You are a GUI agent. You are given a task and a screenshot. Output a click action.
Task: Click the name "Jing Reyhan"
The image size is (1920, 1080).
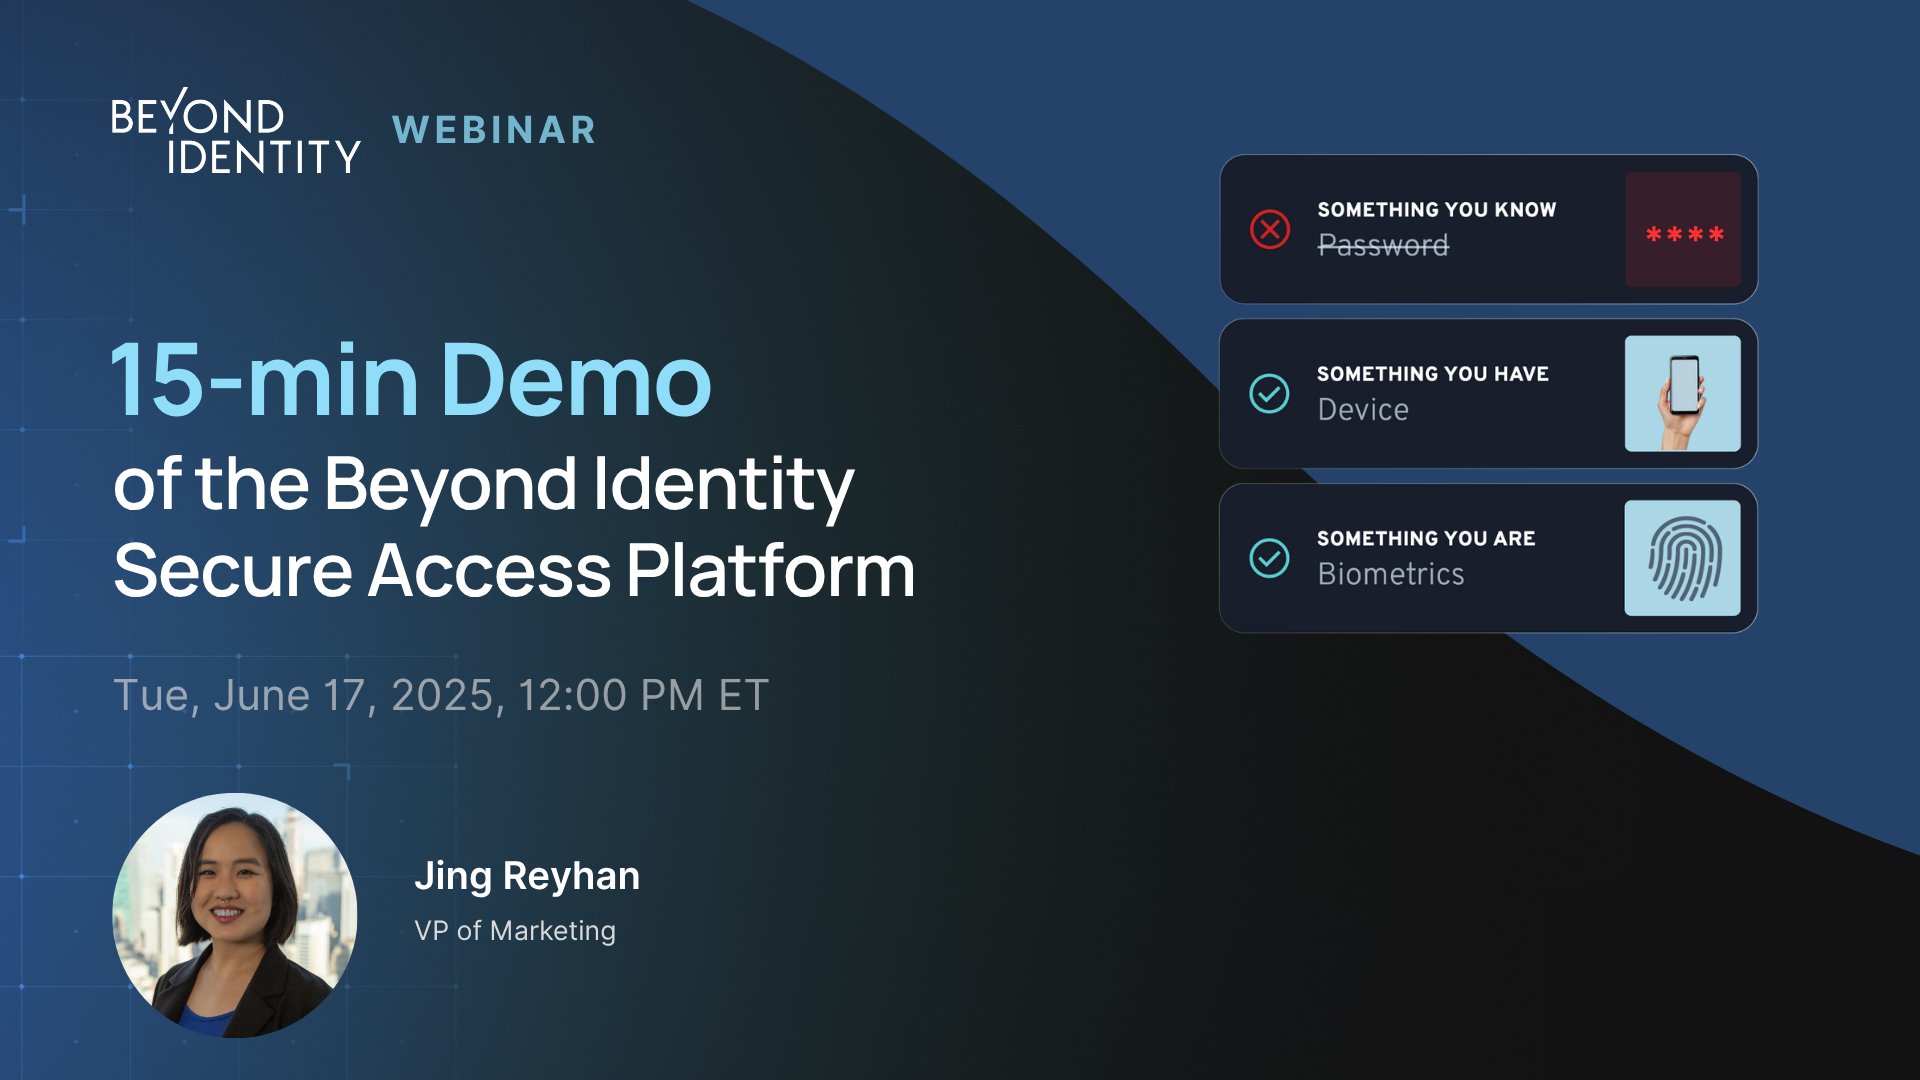pyautogui.click(x=527, y=876)
